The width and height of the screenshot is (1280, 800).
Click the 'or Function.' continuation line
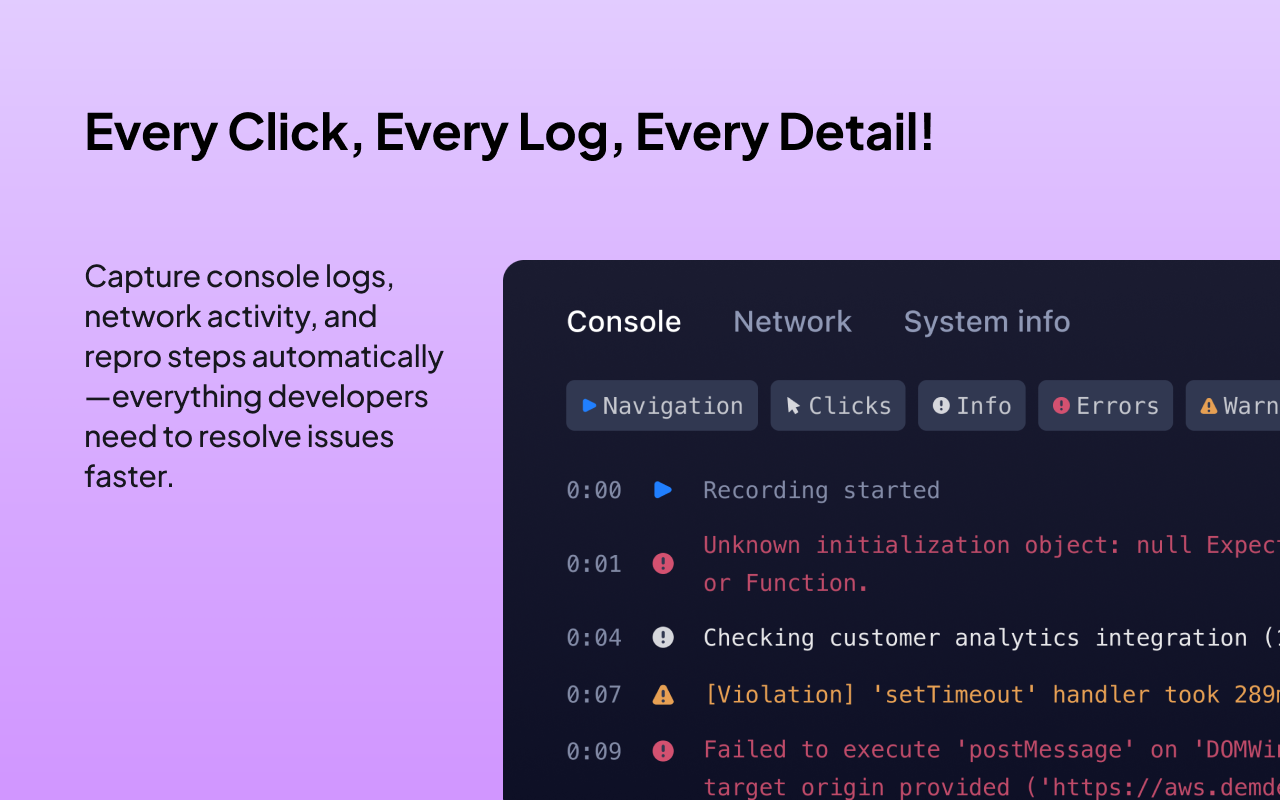[787, 583]
